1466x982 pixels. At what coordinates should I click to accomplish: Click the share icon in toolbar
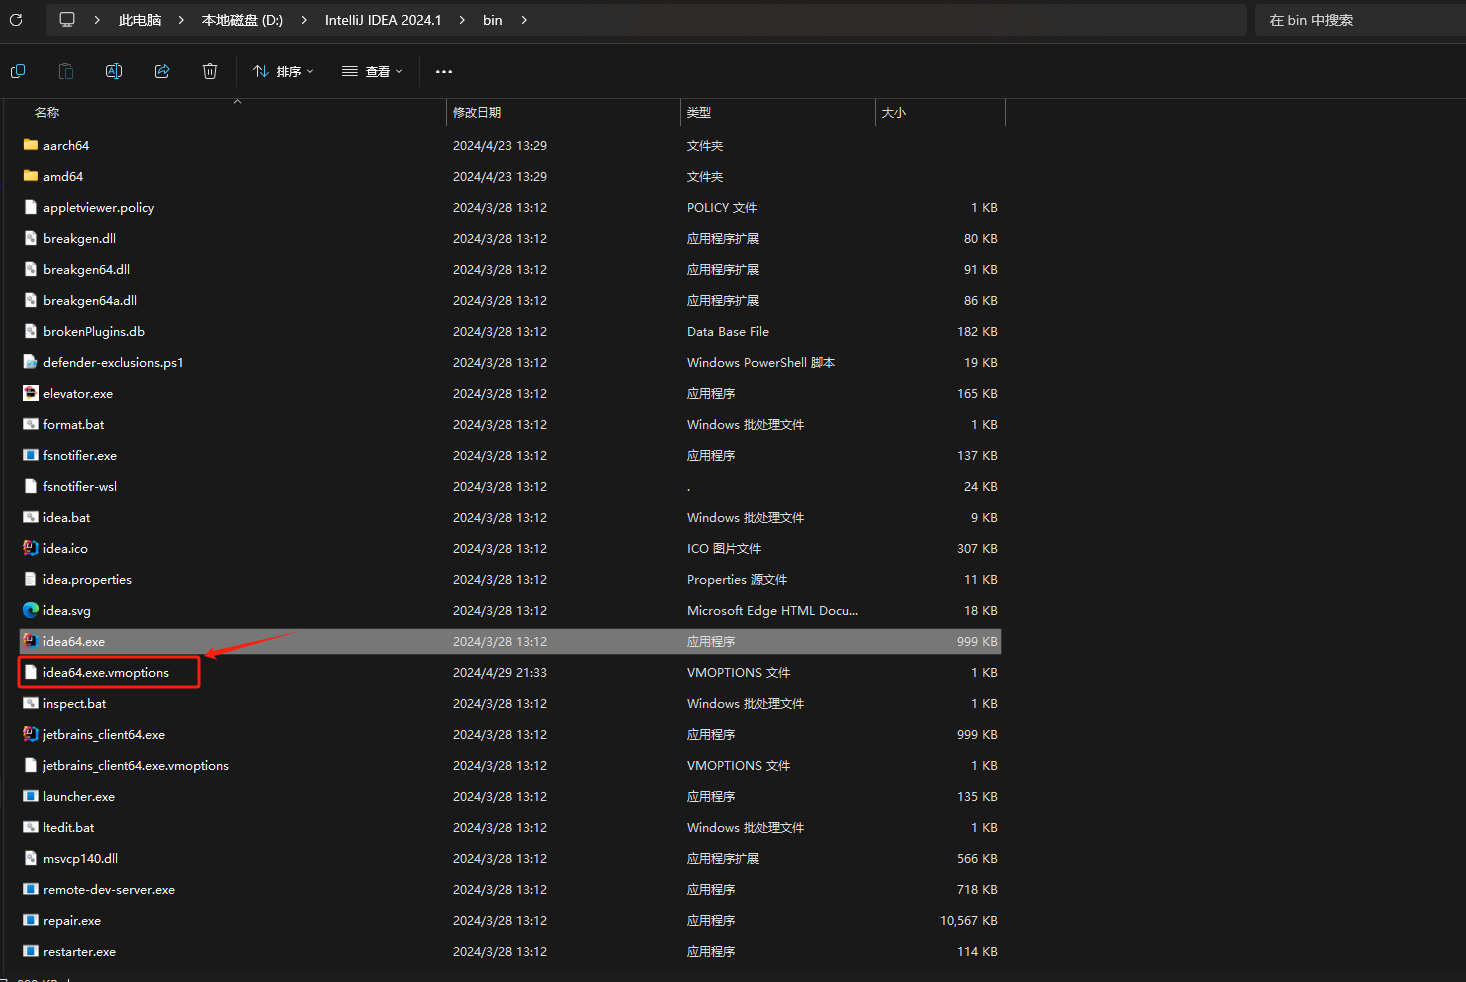pyautogui.click(x=162, y=71)
